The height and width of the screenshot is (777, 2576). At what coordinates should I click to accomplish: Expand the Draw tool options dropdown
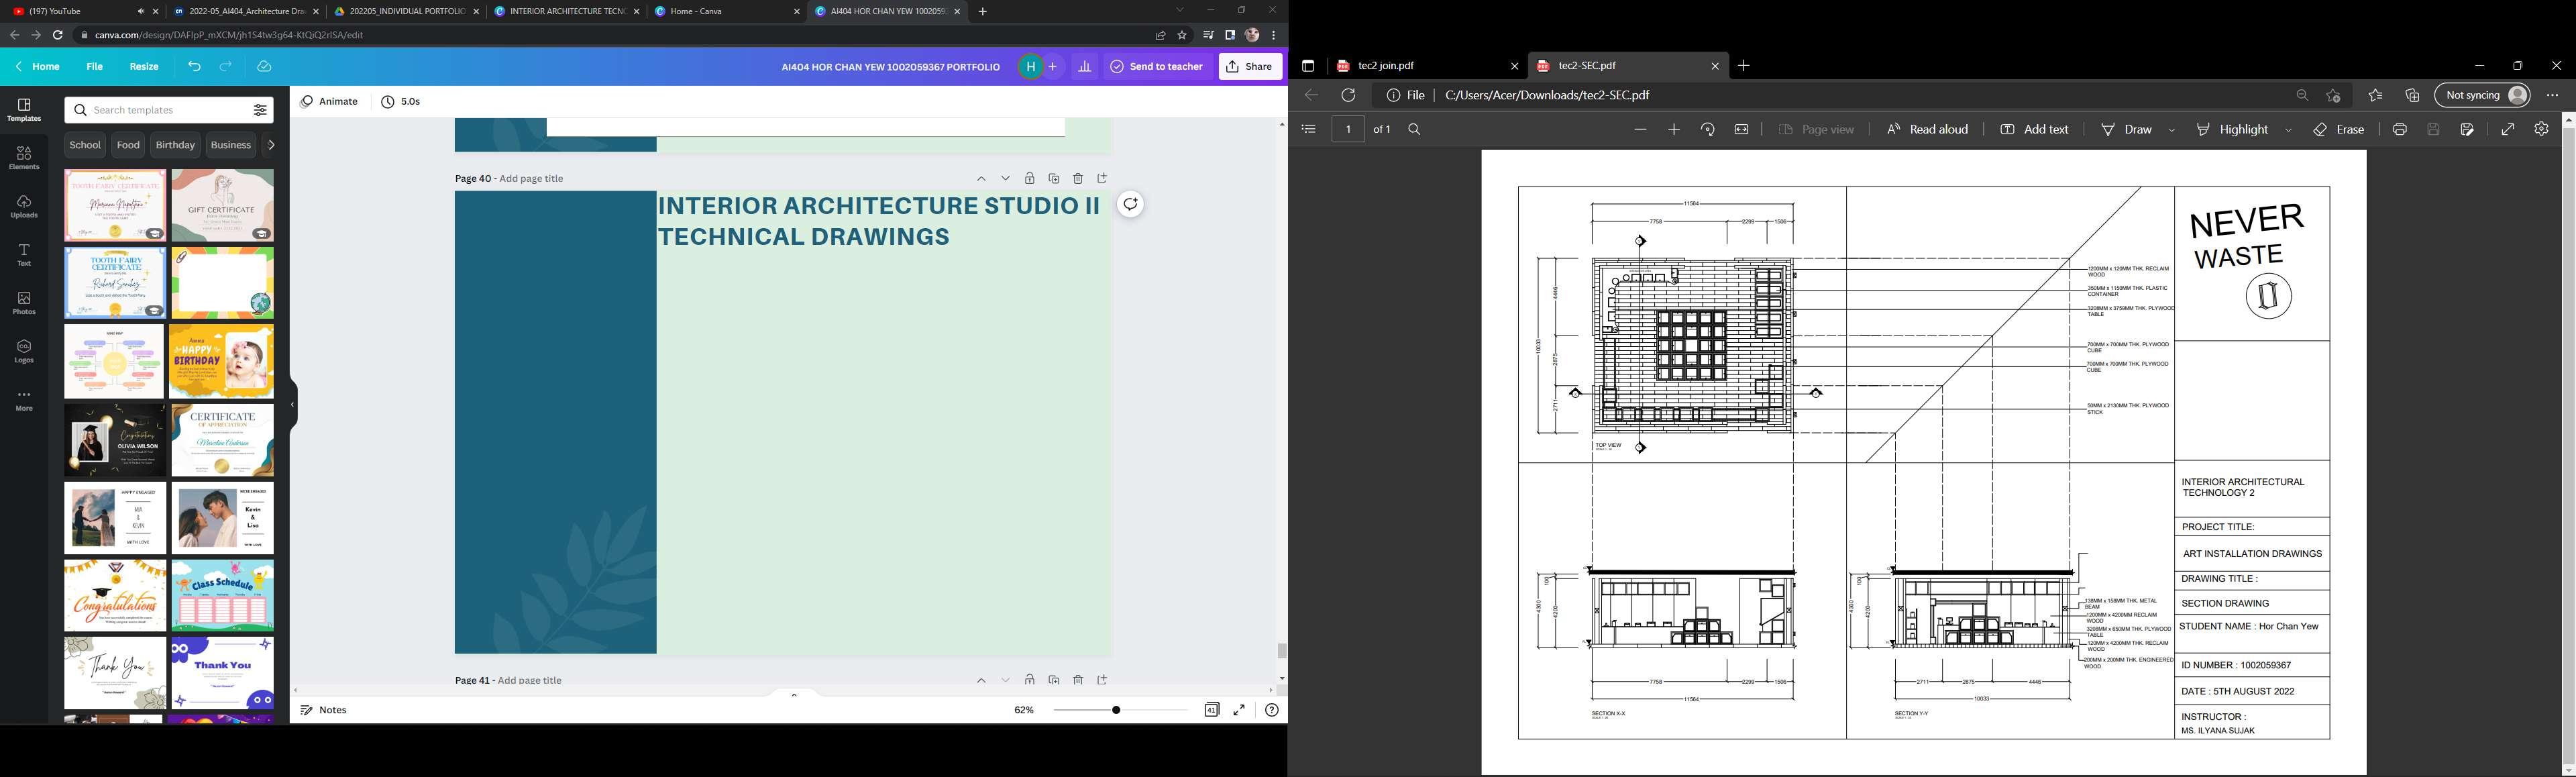[x=2171, y=130]
